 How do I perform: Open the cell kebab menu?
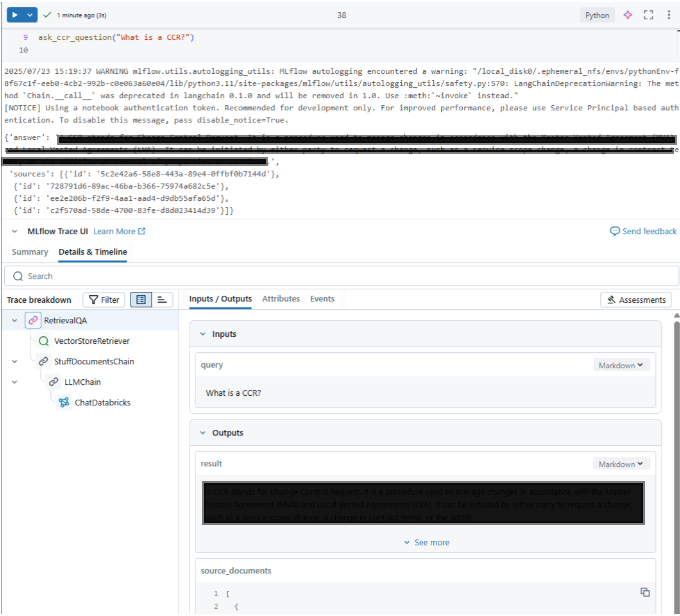(668, 15)
